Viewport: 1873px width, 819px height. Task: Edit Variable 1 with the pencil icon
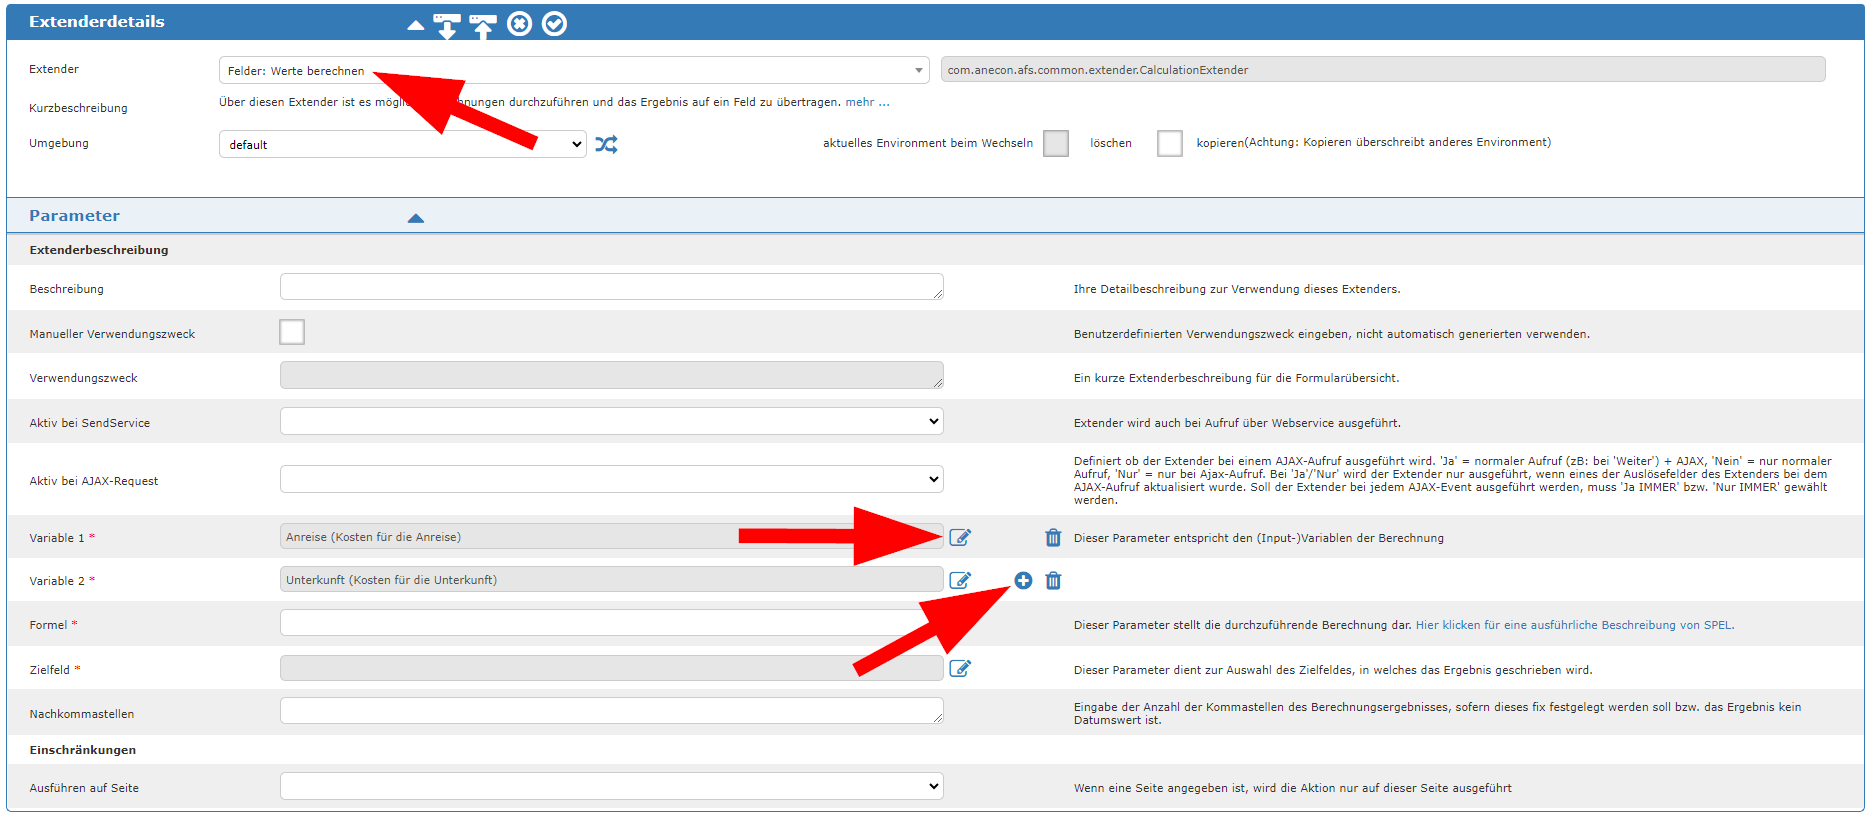coord(960,538)
